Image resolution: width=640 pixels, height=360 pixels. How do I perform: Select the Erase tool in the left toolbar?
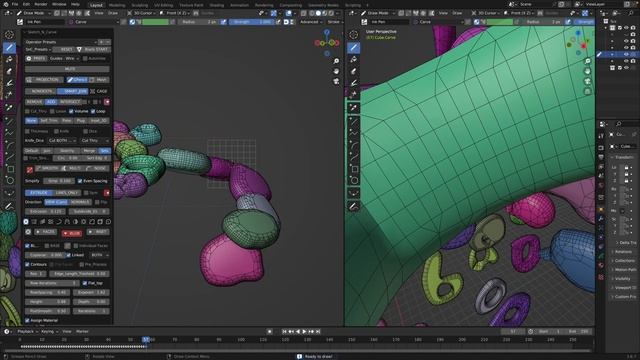coord(9,71)
